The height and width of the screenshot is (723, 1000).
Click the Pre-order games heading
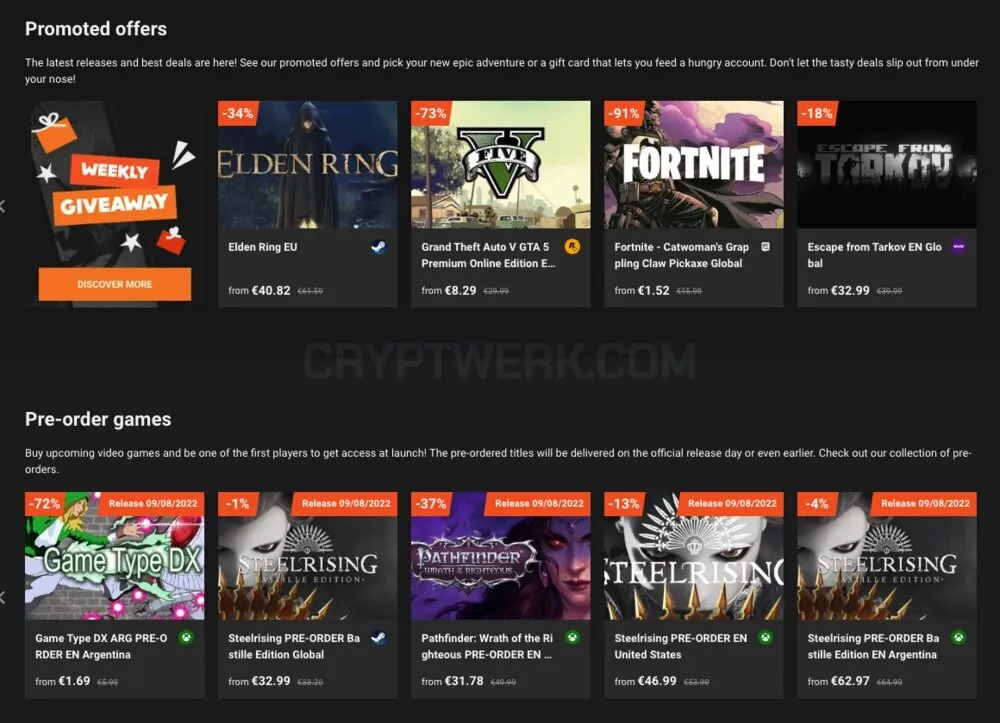[98, 420]
